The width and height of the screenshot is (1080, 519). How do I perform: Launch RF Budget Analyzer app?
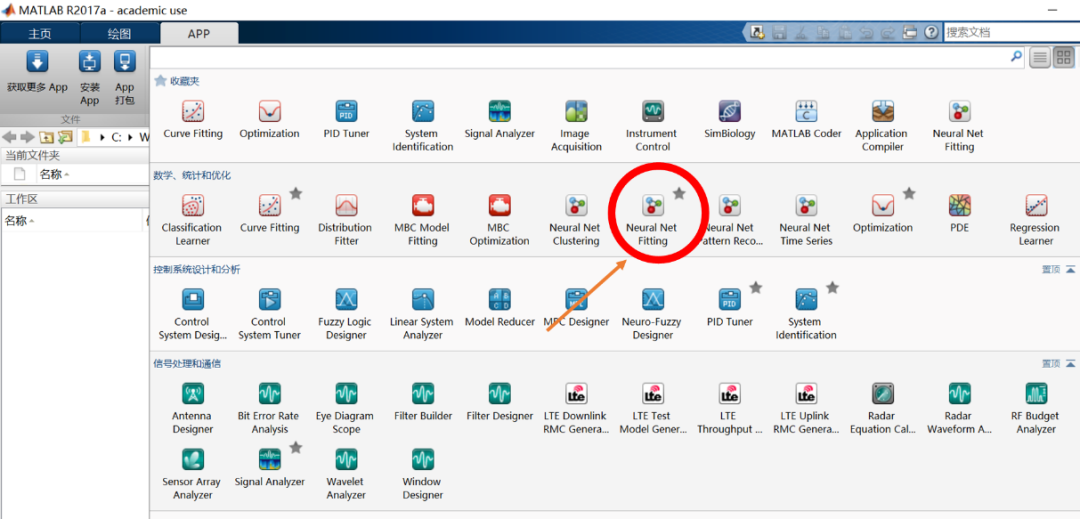tap(1036, 409)
